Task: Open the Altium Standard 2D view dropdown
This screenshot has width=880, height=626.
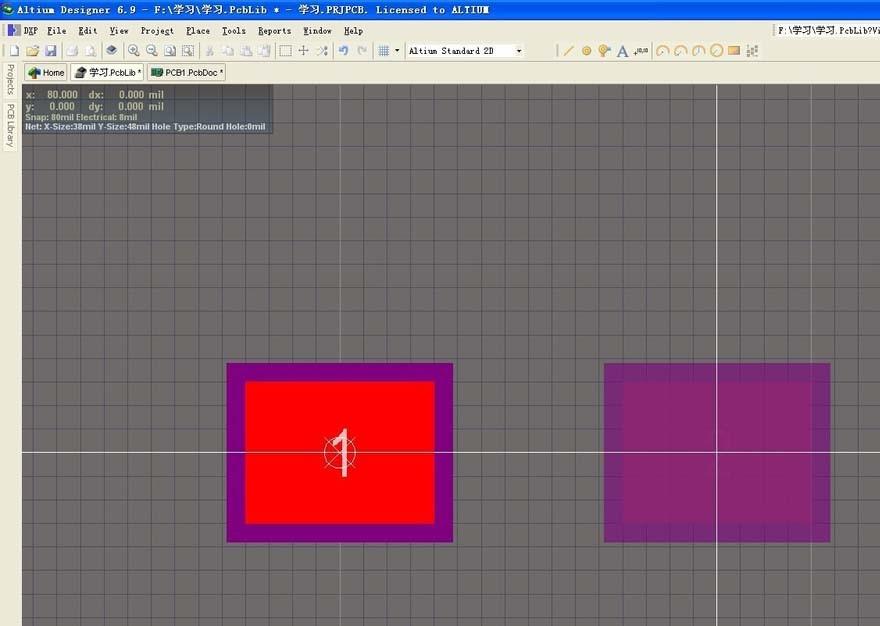Action: [x=519, y=50]
